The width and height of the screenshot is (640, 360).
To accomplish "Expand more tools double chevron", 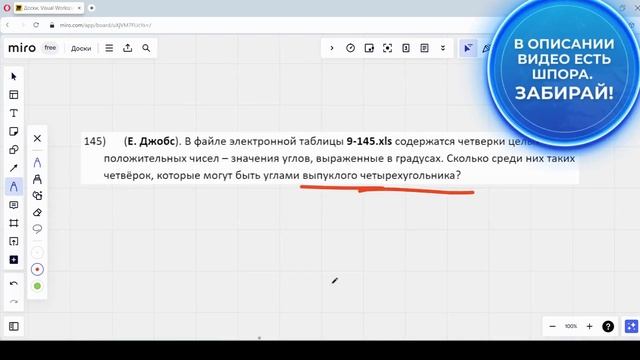I will tap(443, 48).
